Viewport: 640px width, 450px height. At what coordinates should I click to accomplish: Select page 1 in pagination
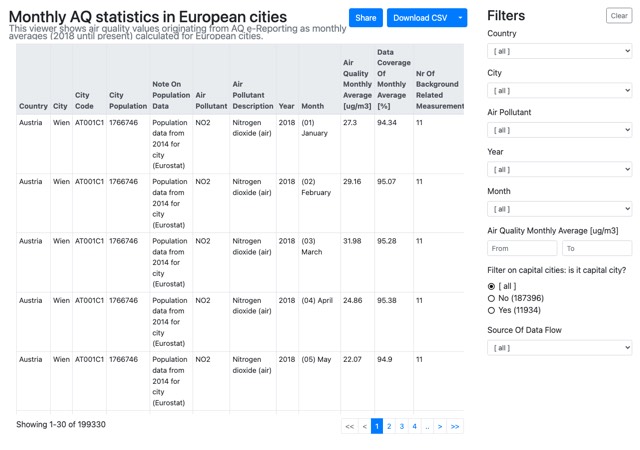pos(377,426)
